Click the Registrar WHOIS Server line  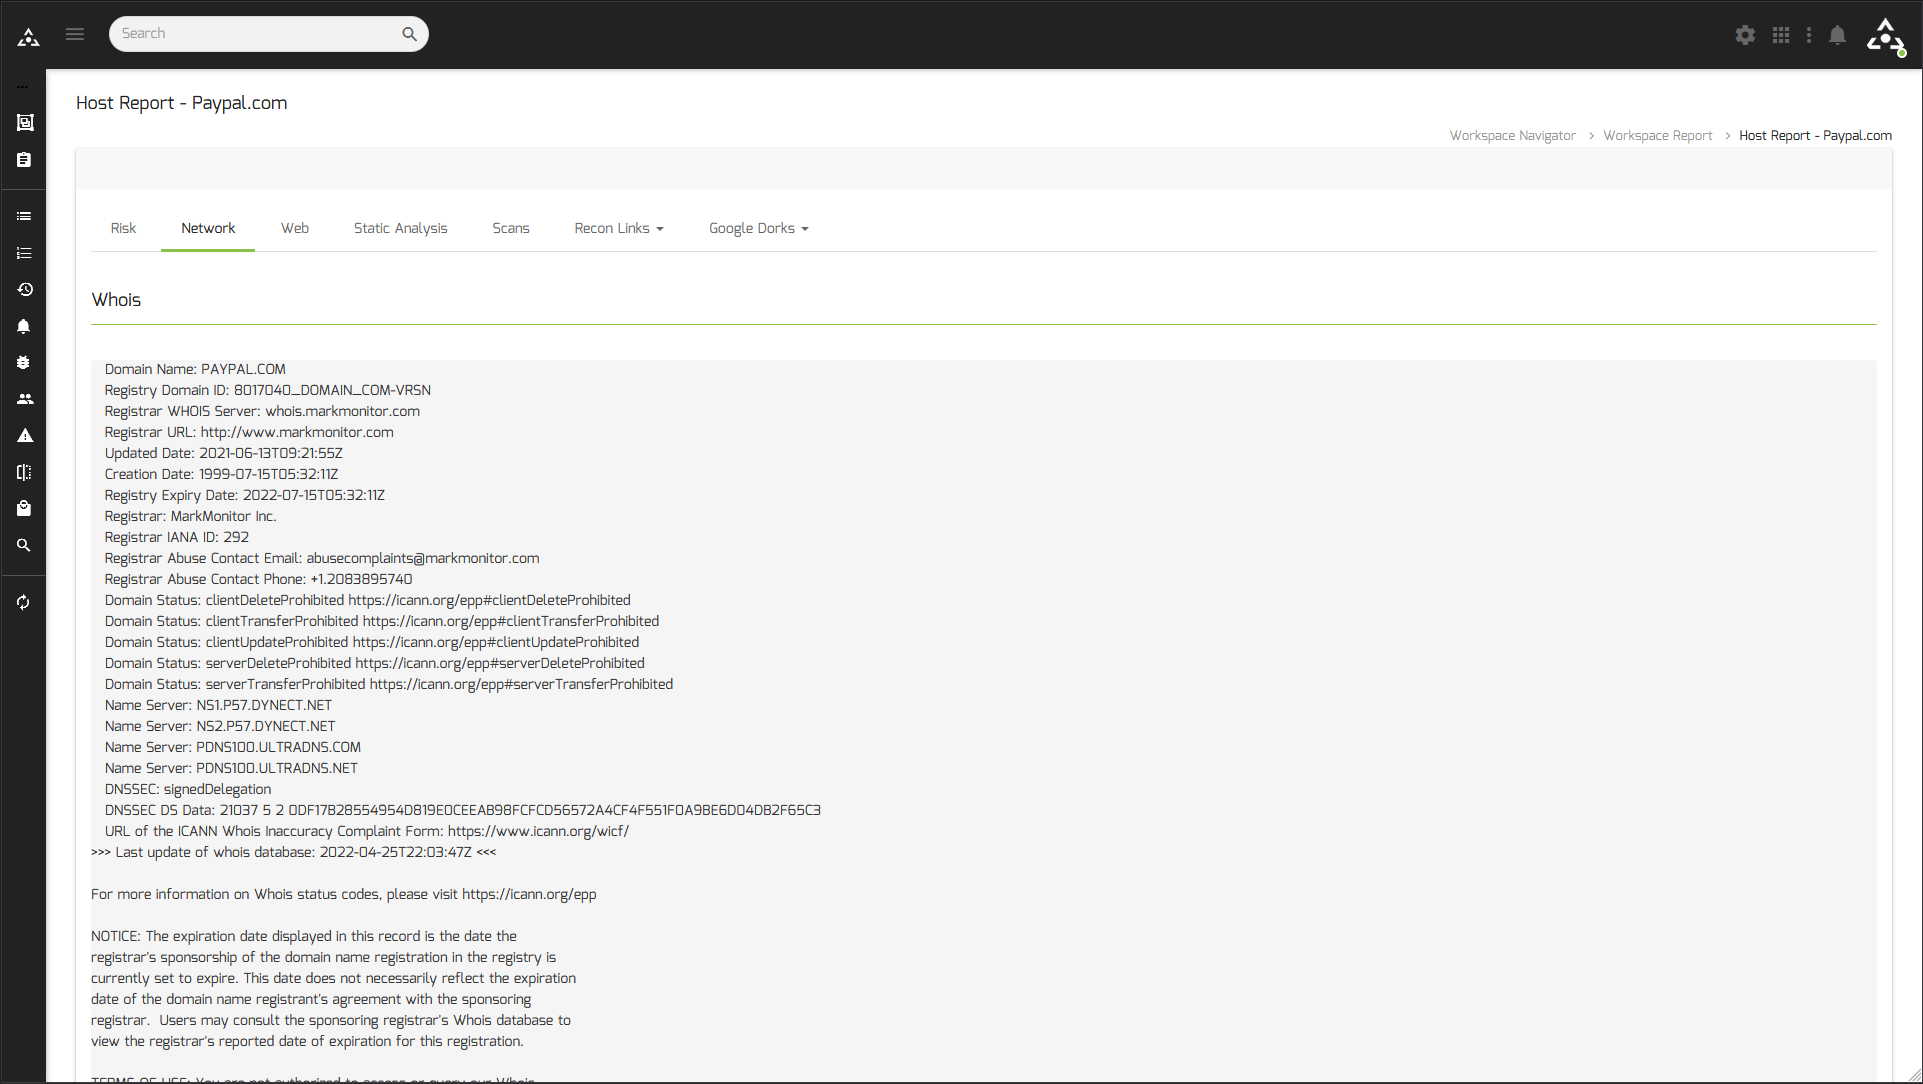pos(262,411)
